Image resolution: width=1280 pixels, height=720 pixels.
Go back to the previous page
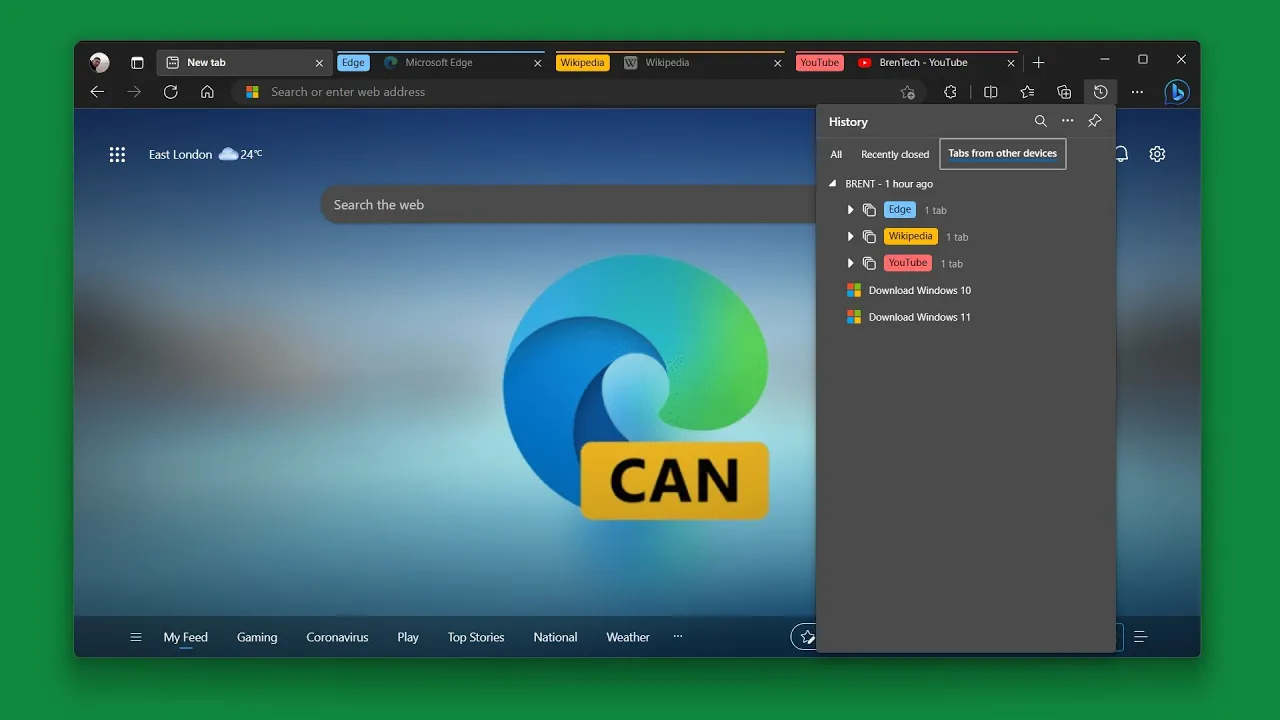click(97, 92)
